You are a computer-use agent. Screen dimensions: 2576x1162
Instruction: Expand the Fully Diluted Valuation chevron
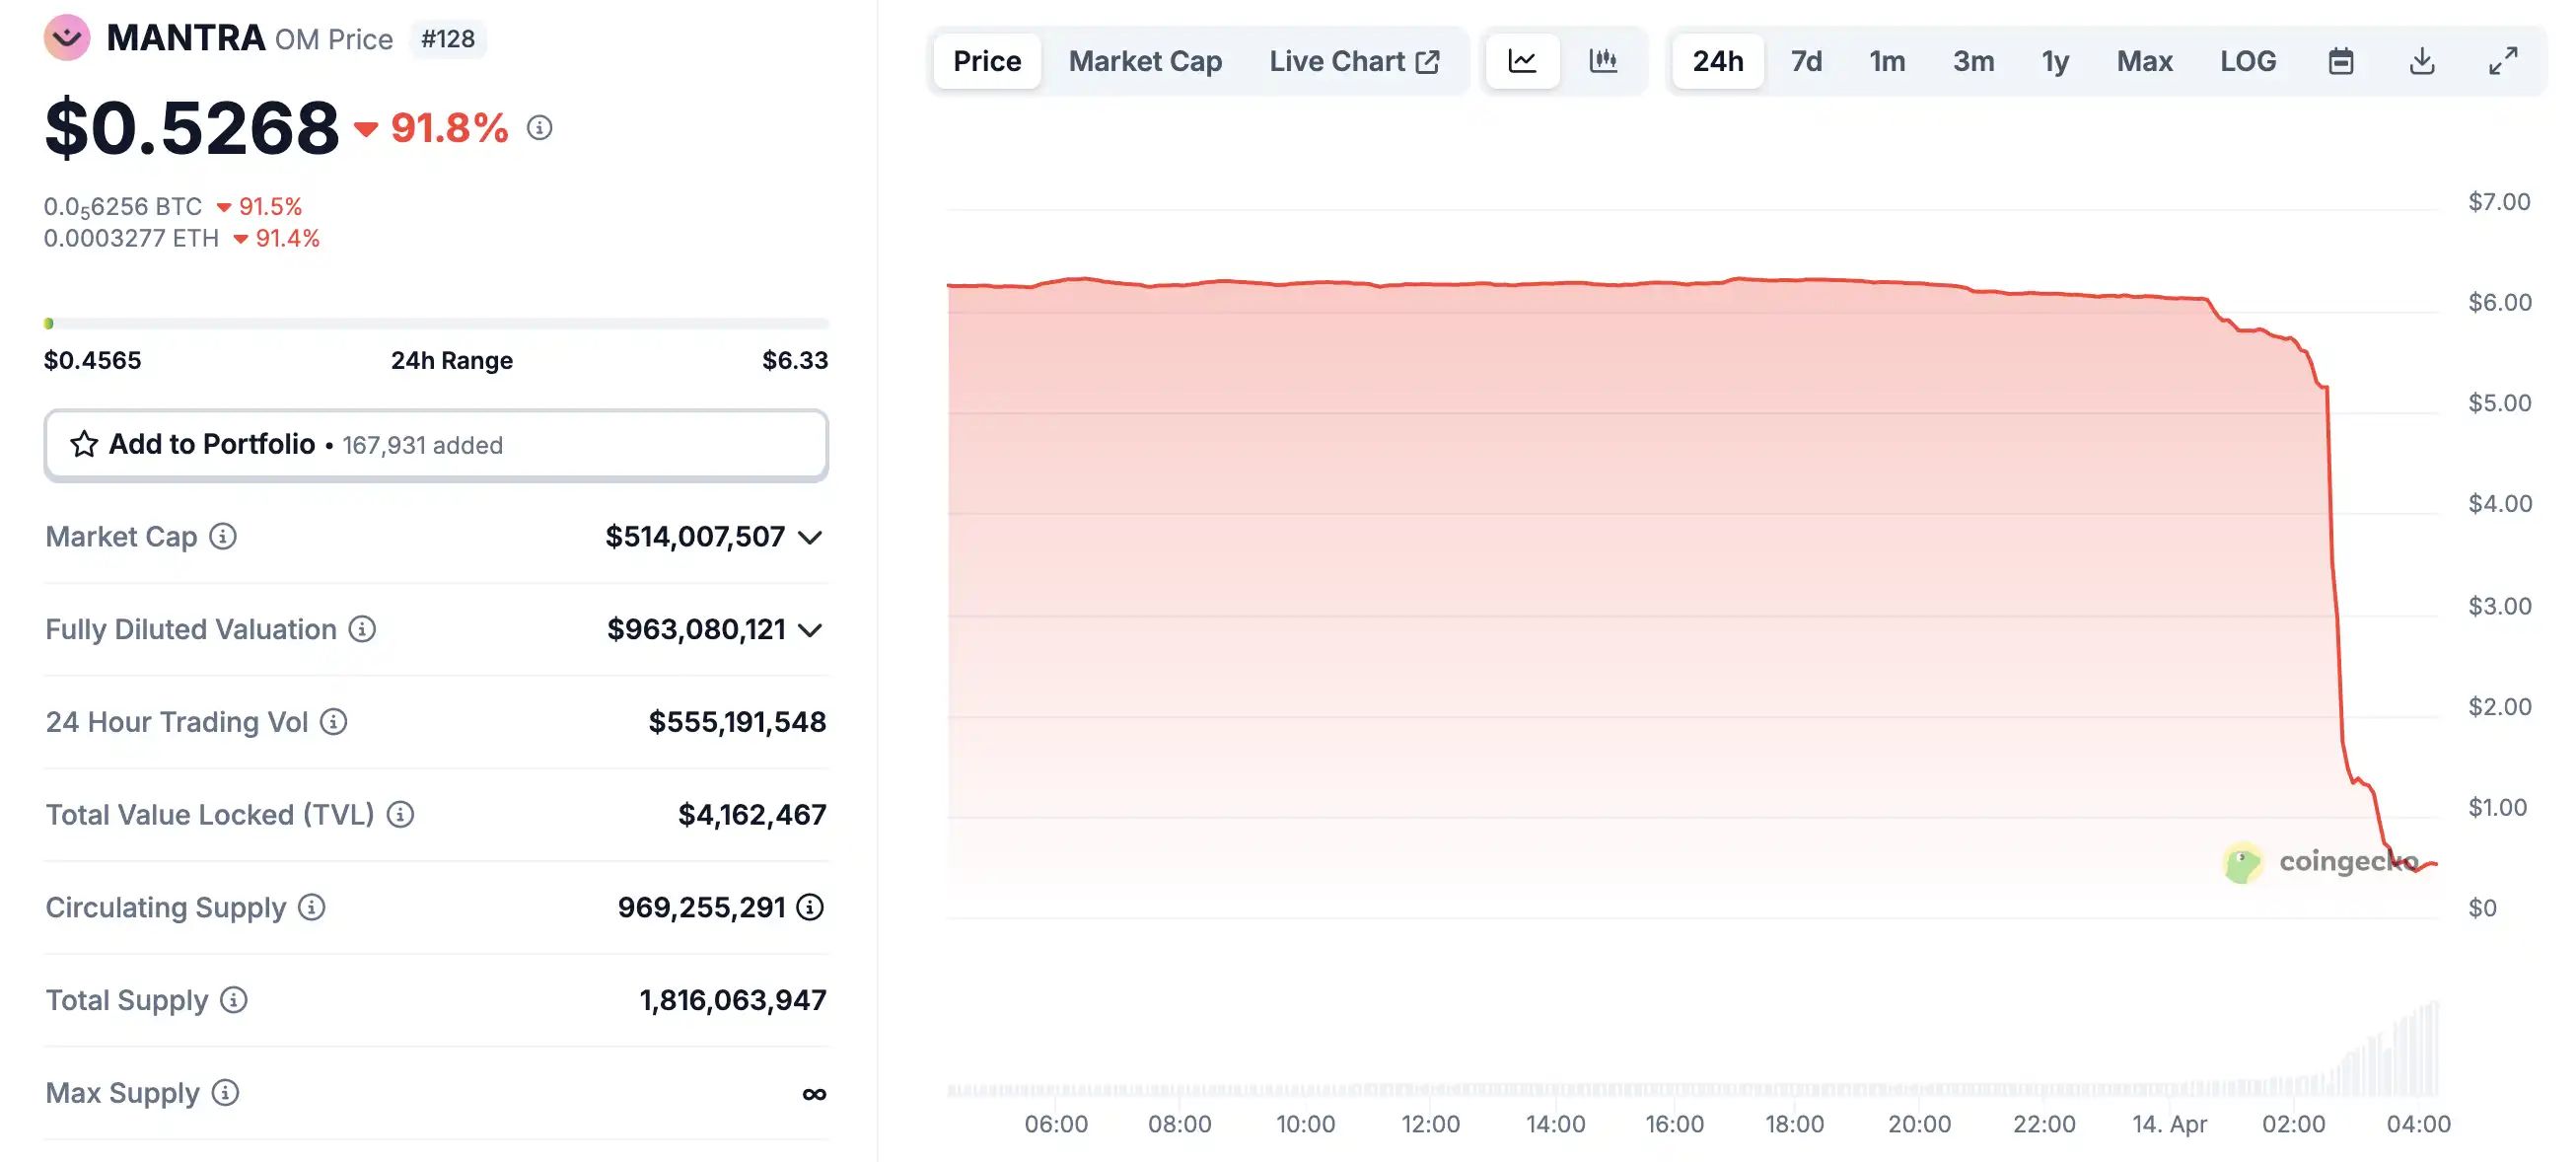[x=810, y=630]
